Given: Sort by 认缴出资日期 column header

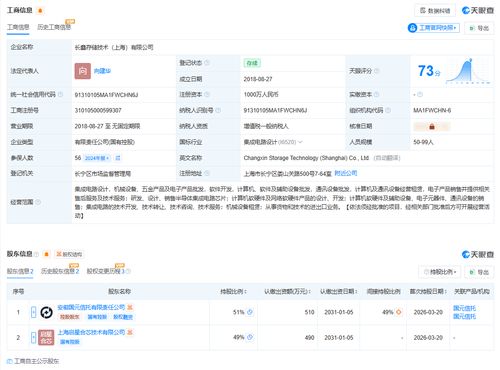Looking at the screenshot, I should coord(339,292).
